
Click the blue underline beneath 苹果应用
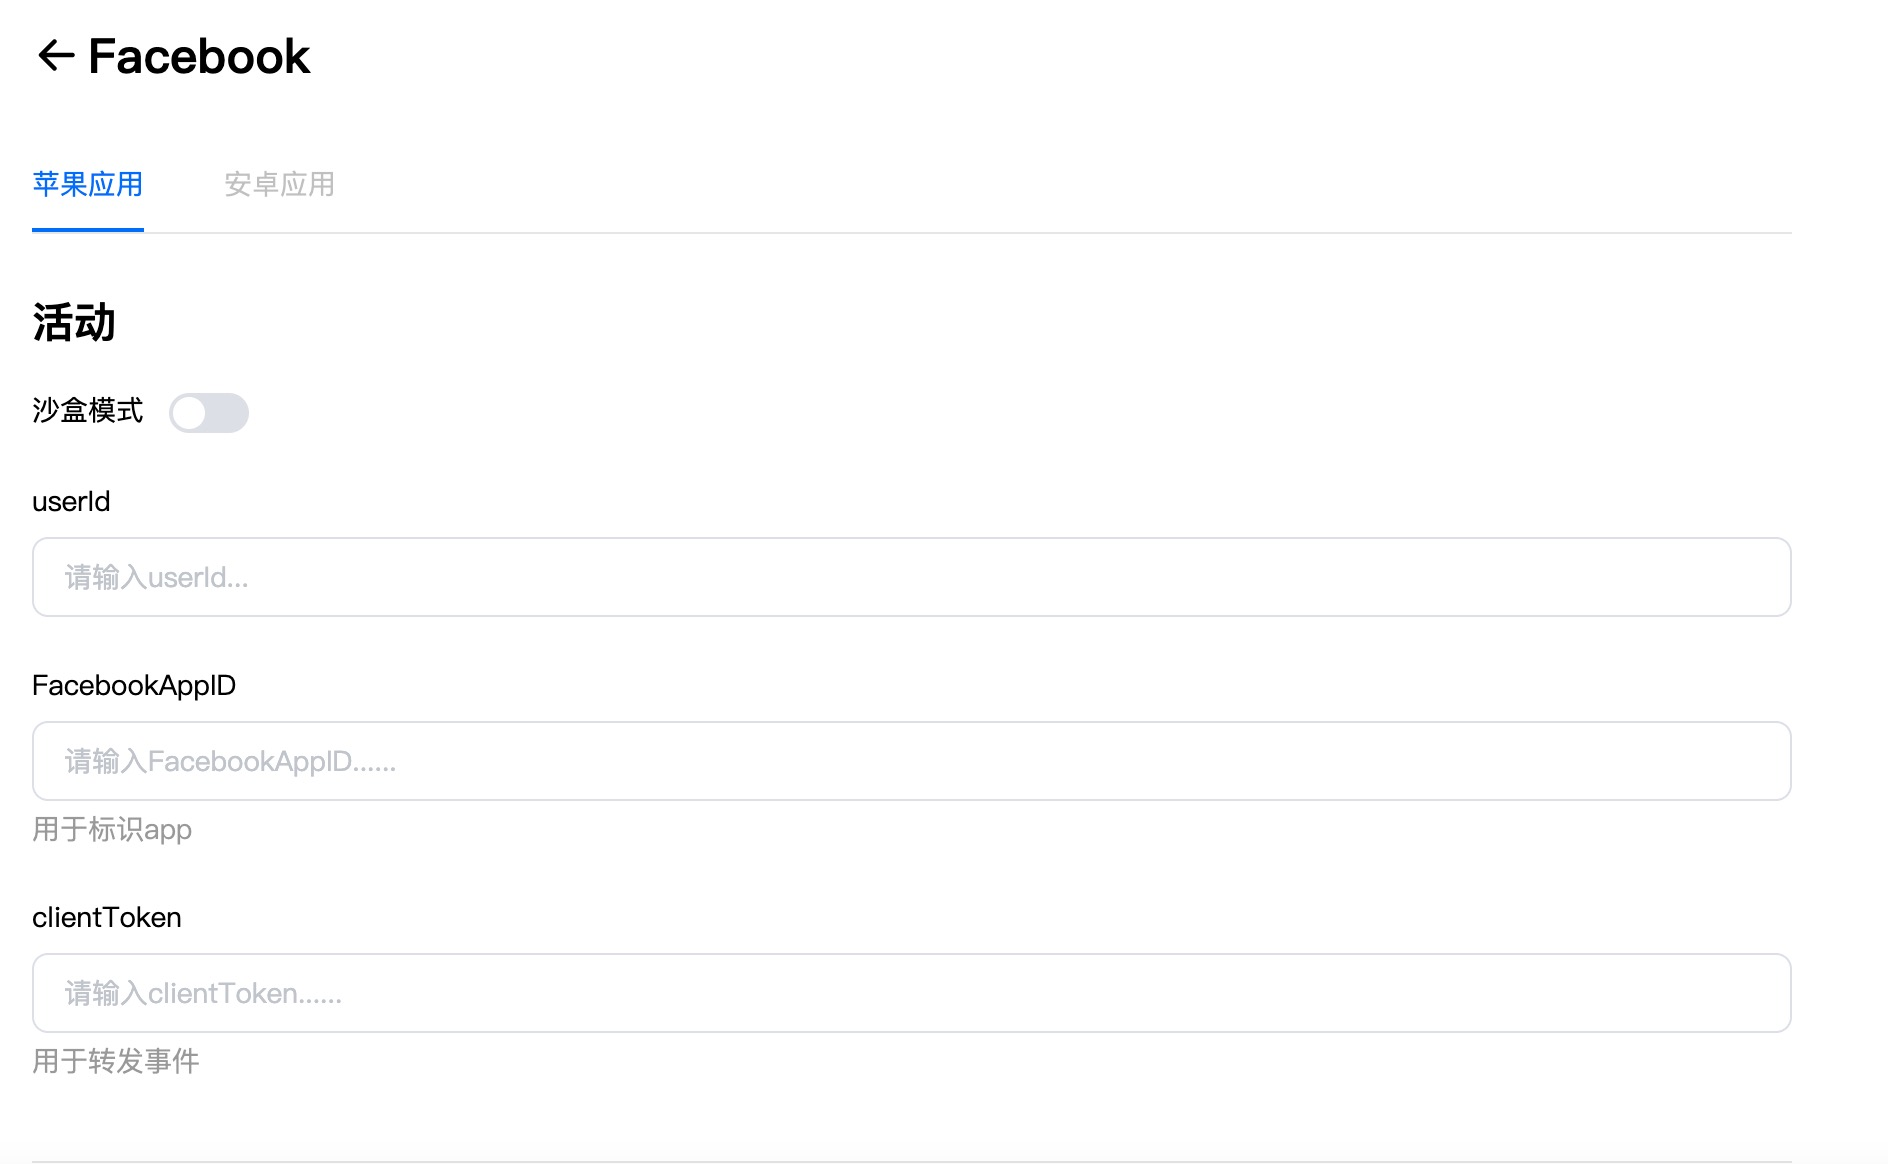click(x=88, y=230)
